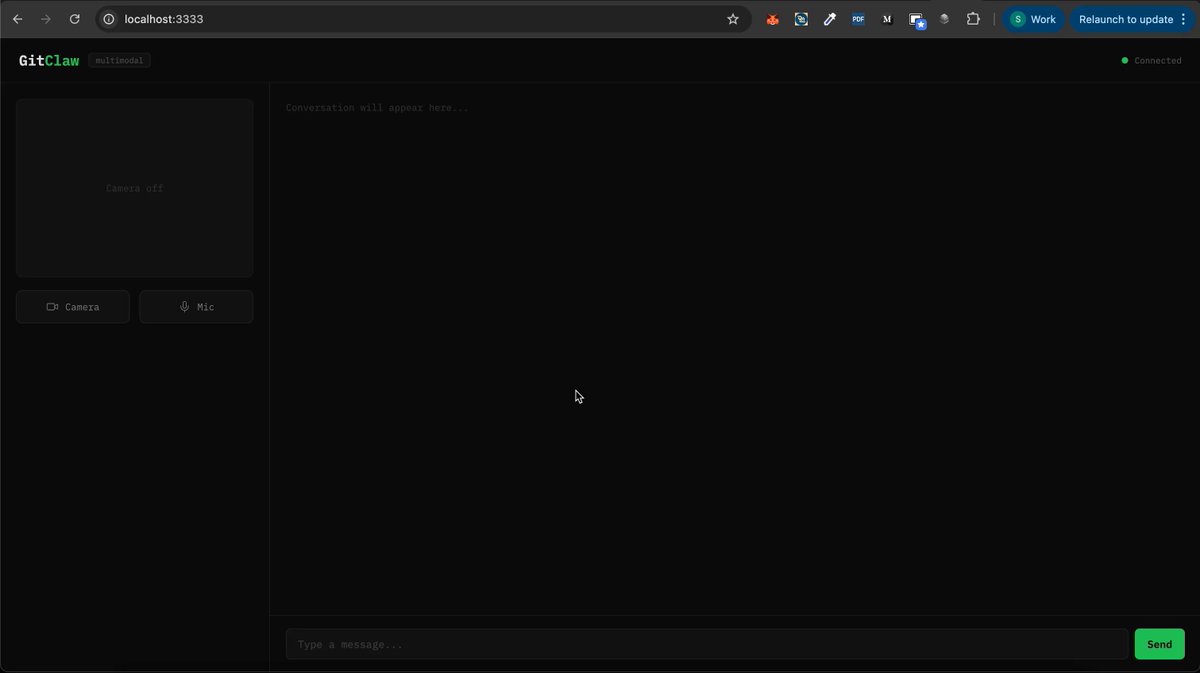Launch the screenshot capture extension
Image resolution: width=1200 pixels, height=673 pixels.
(801, 18)
